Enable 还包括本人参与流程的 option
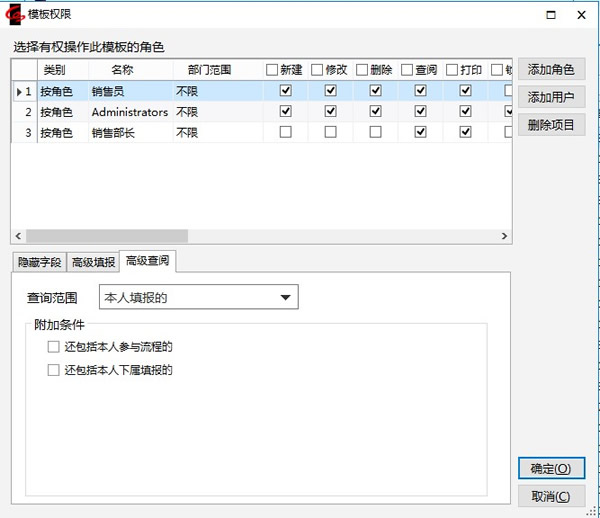This screenshot has height=518, width=600. click(54, 347)
